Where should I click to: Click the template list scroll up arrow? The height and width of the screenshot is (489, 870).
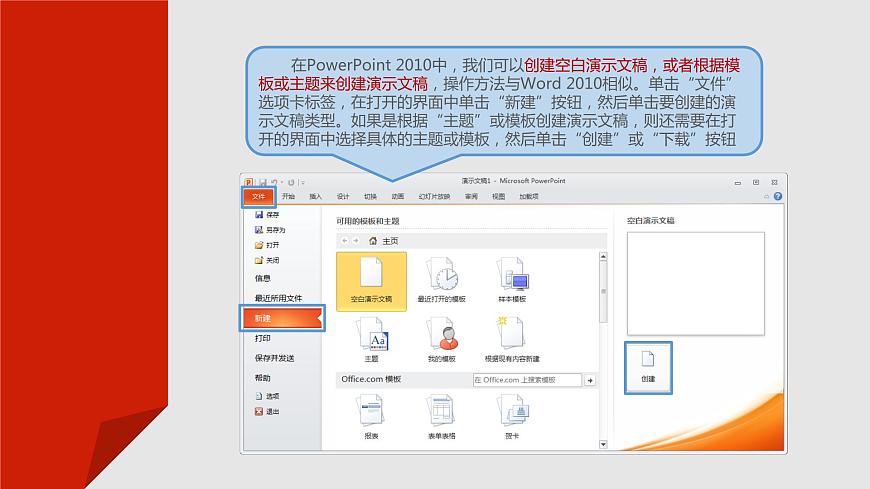coord(603,256)
